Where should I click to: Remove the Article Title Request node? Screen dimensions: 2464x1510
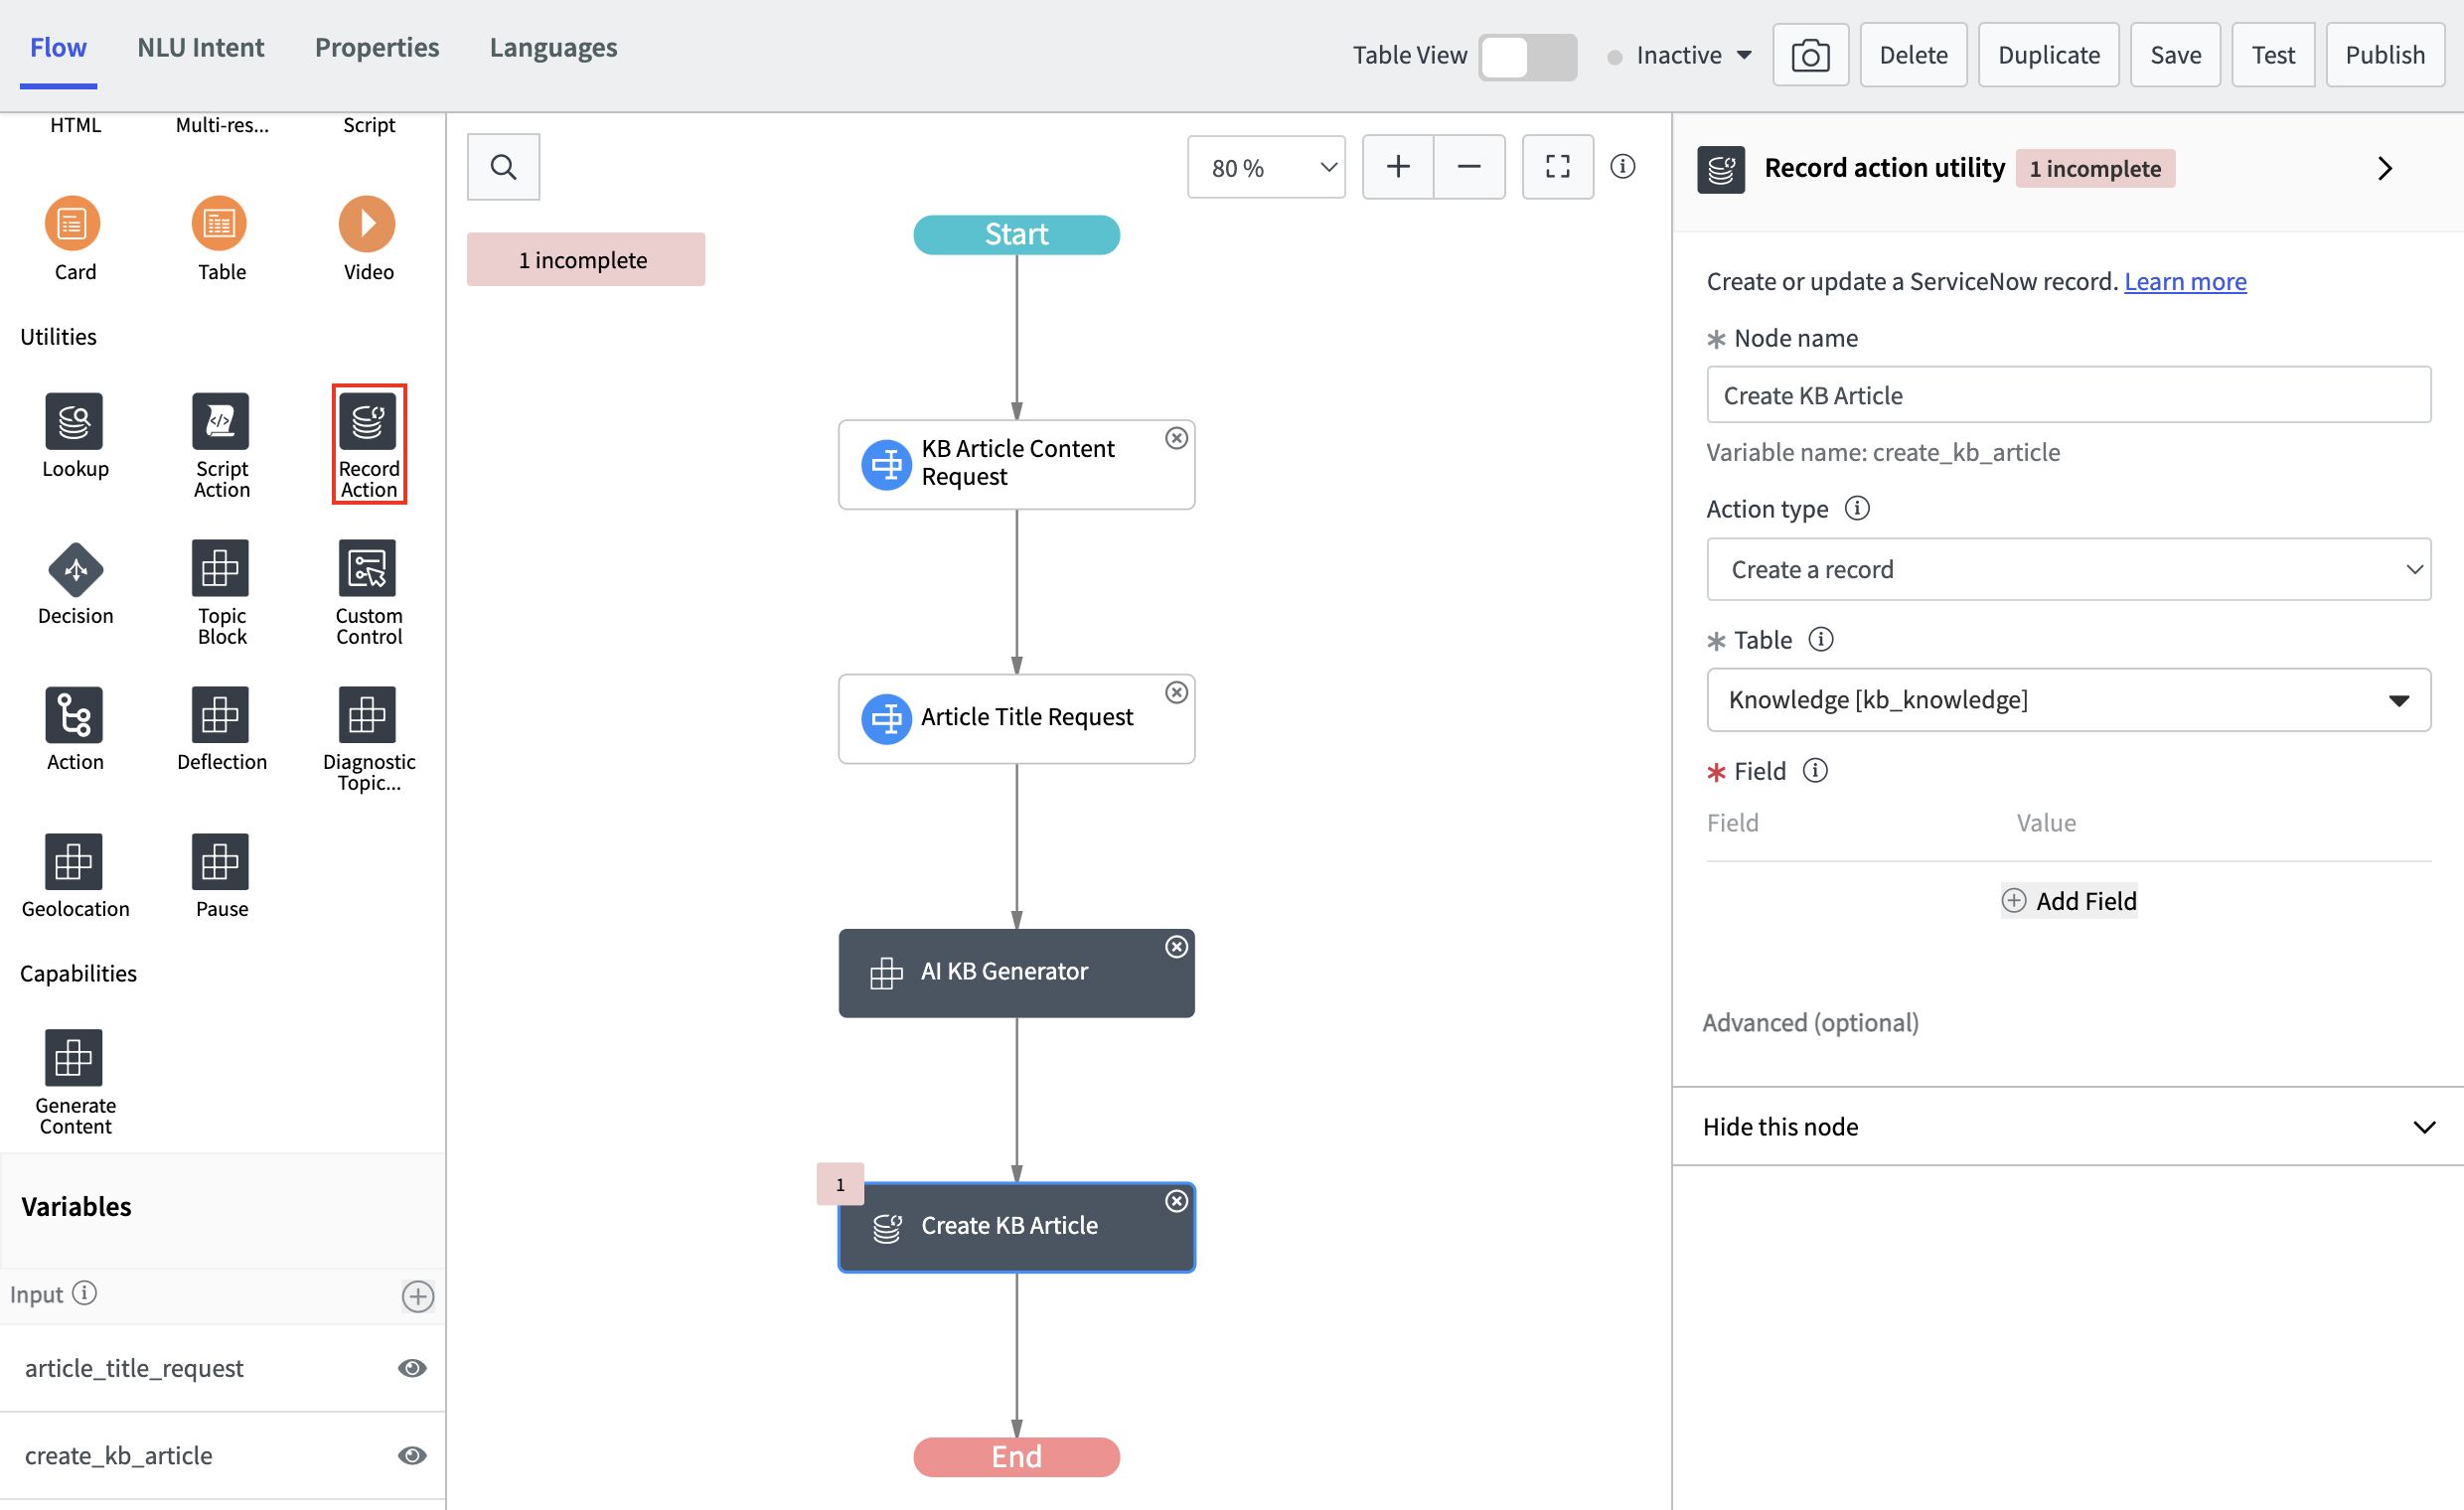tap(1177, 692)
